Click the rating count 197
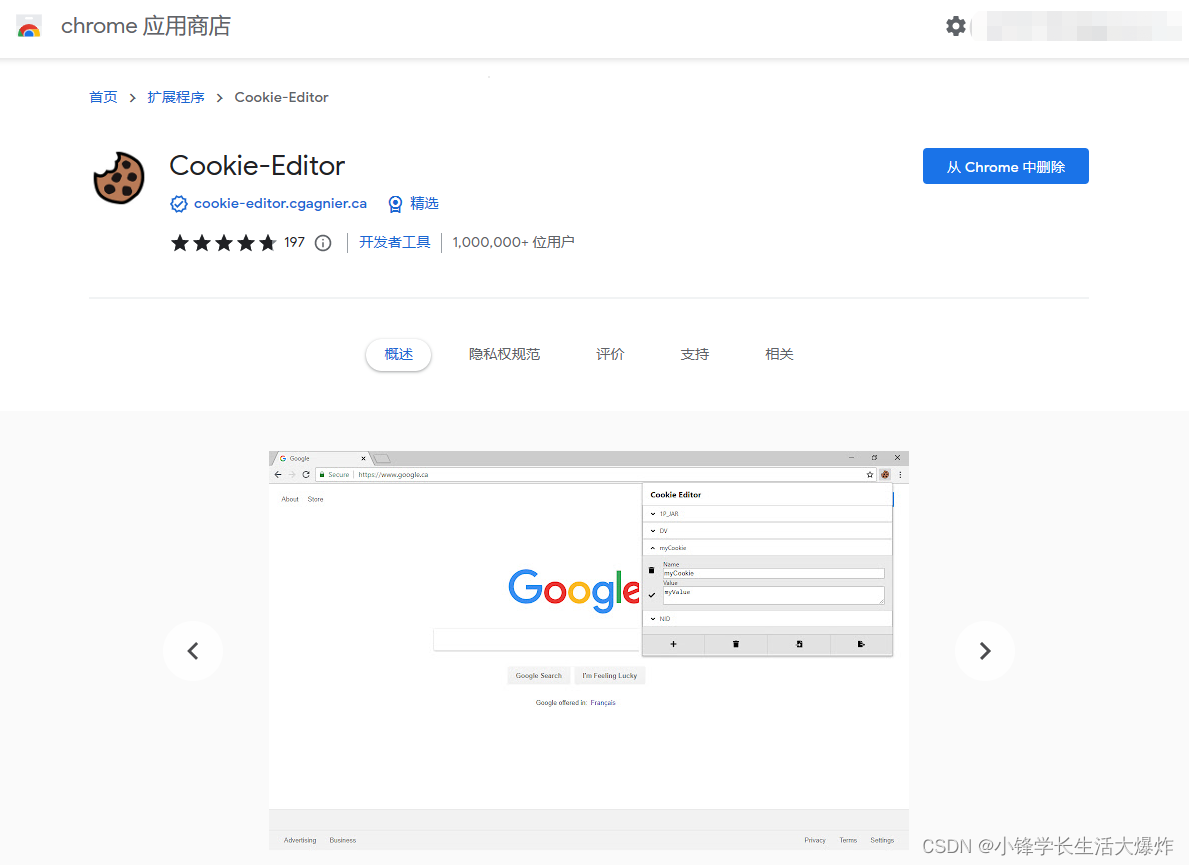Image resolution: width=1189 pixels, height=865 pixels. click(x=294, y=242)
